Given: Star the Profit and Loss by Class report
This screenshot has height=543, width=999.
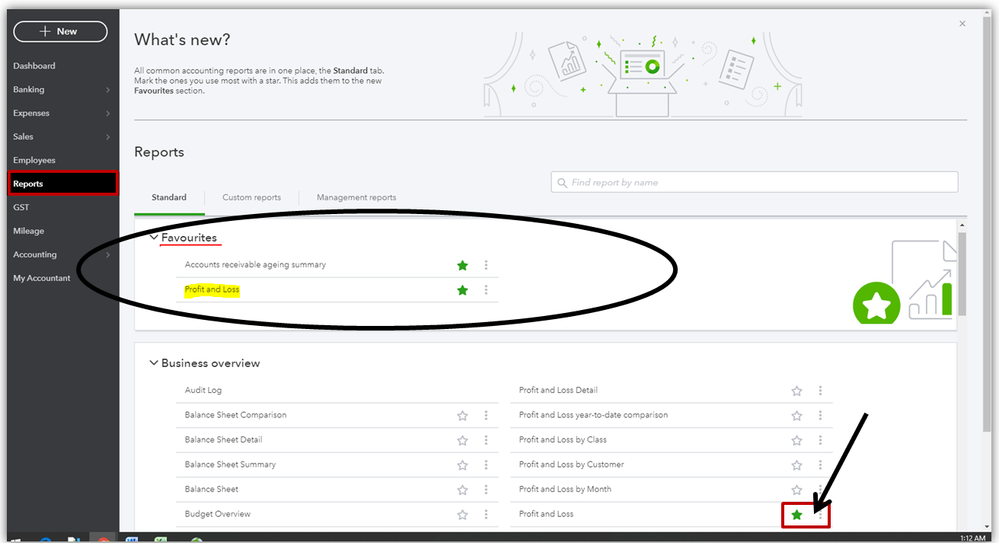Looking at the screenshot, I should click(x=796, y=440).
